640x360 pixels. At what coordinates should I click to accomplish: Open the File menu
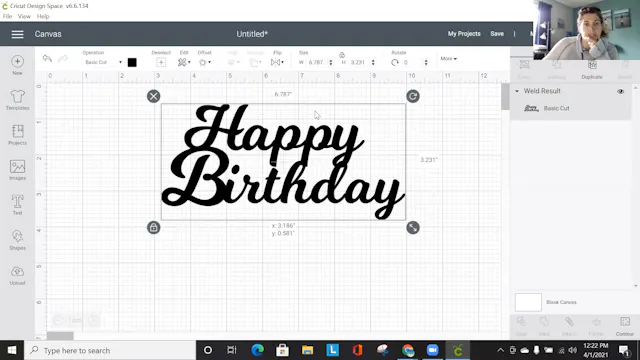click(x=7, y=16)
